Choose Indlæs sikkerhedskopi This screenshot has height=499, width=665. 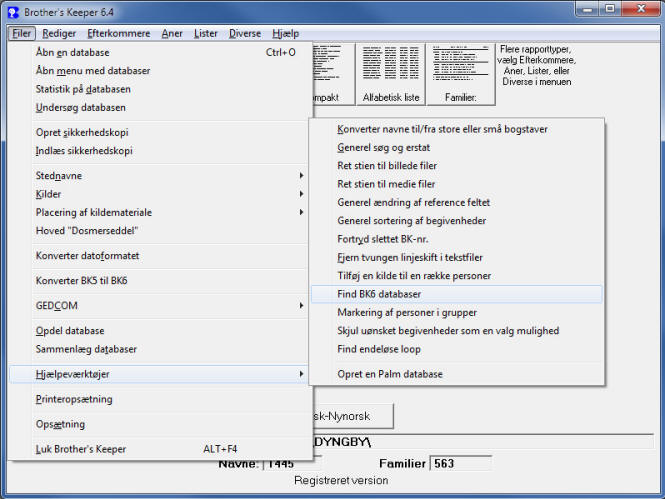[160, 151]
